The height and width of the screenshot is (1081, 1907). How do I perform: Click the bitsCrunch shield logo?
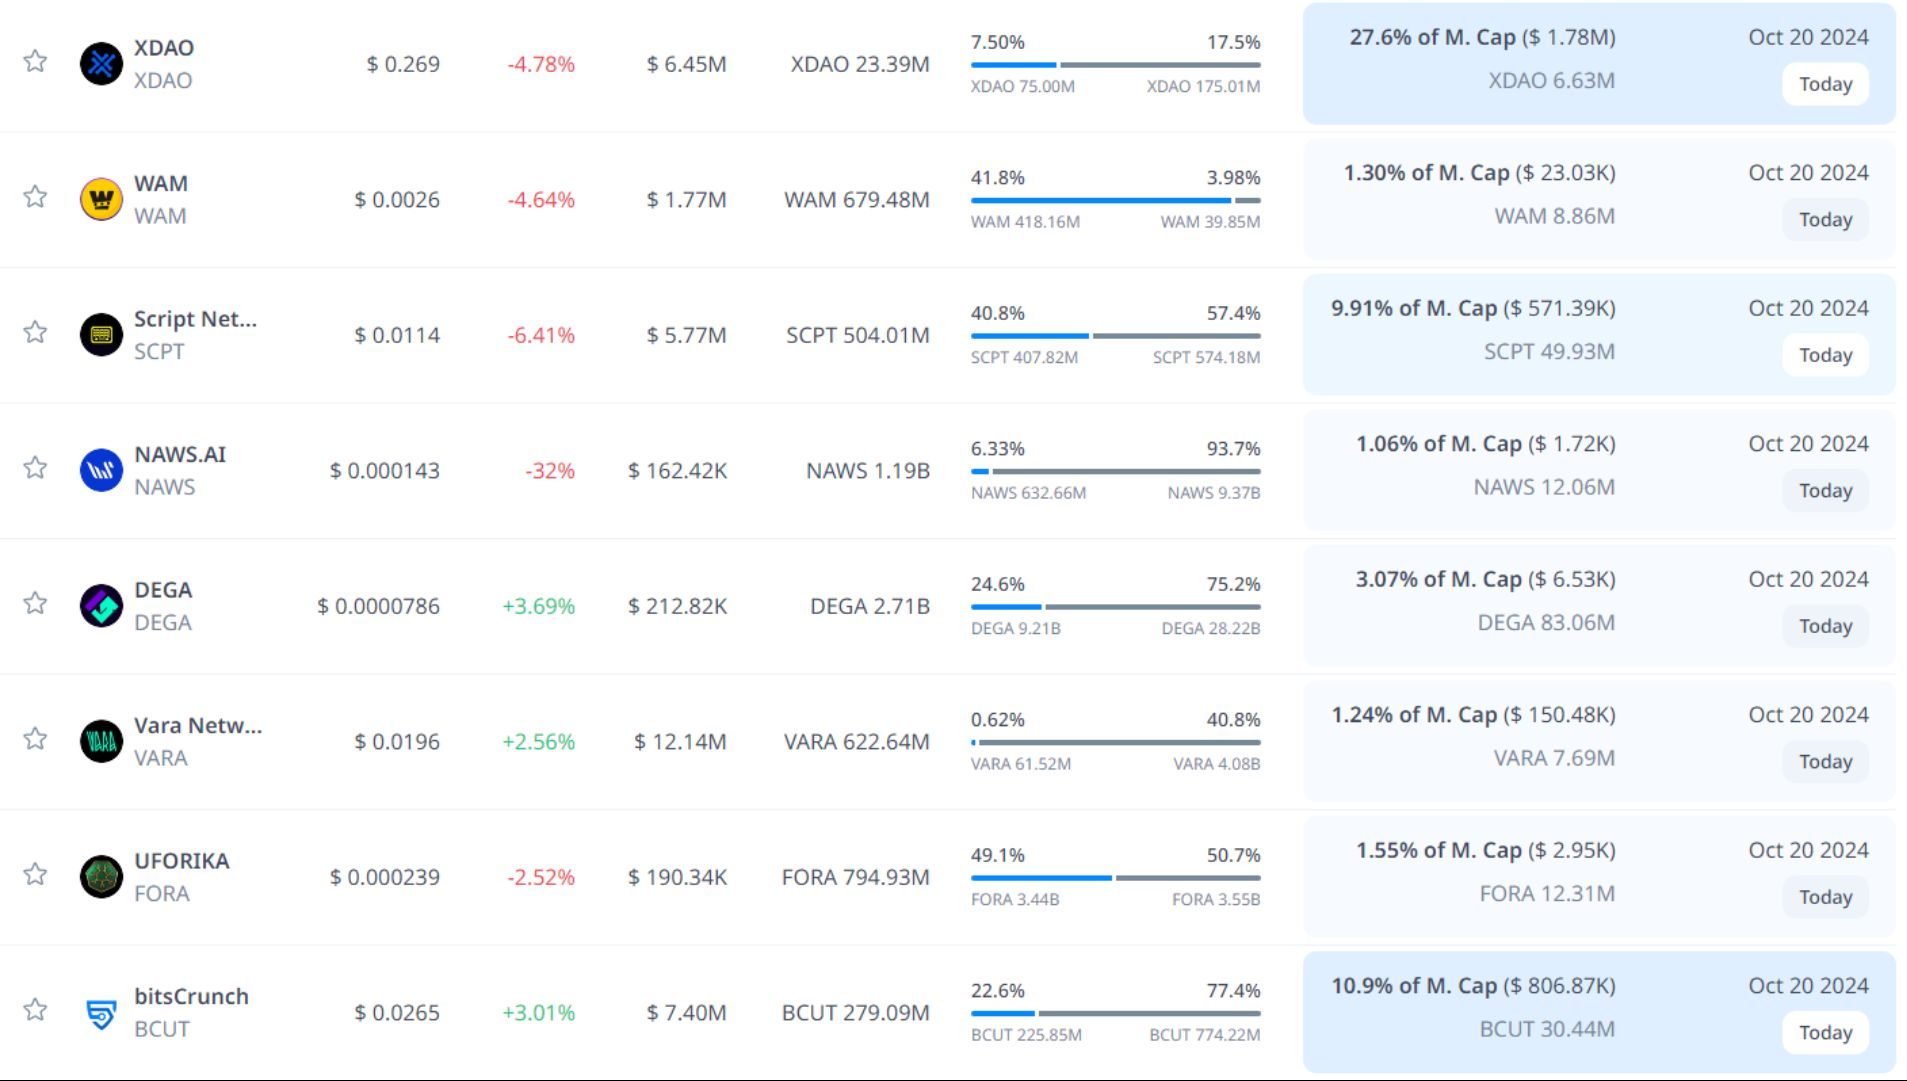101,1013
